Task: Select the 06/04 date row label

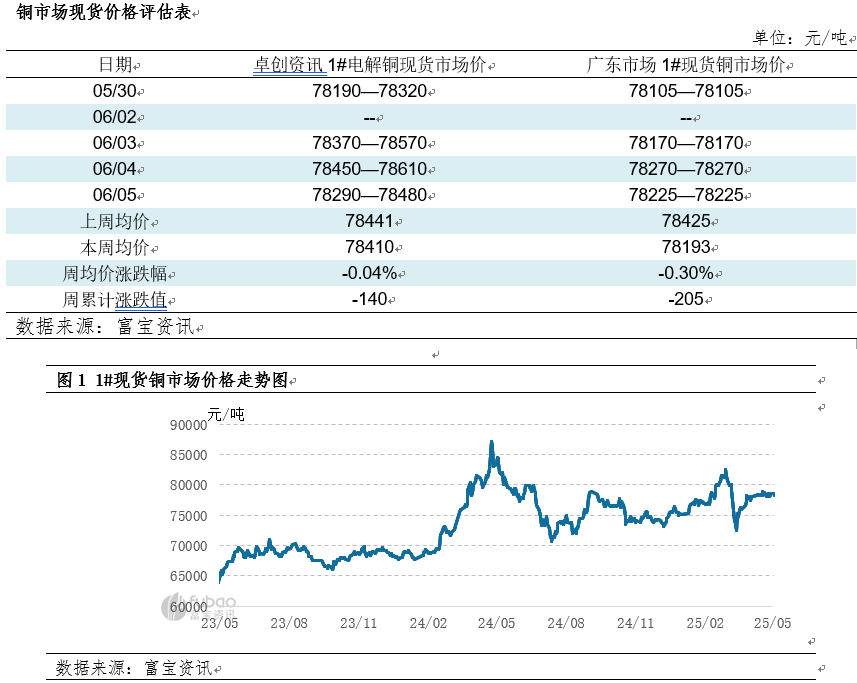Action: click(x=114, y=169)
